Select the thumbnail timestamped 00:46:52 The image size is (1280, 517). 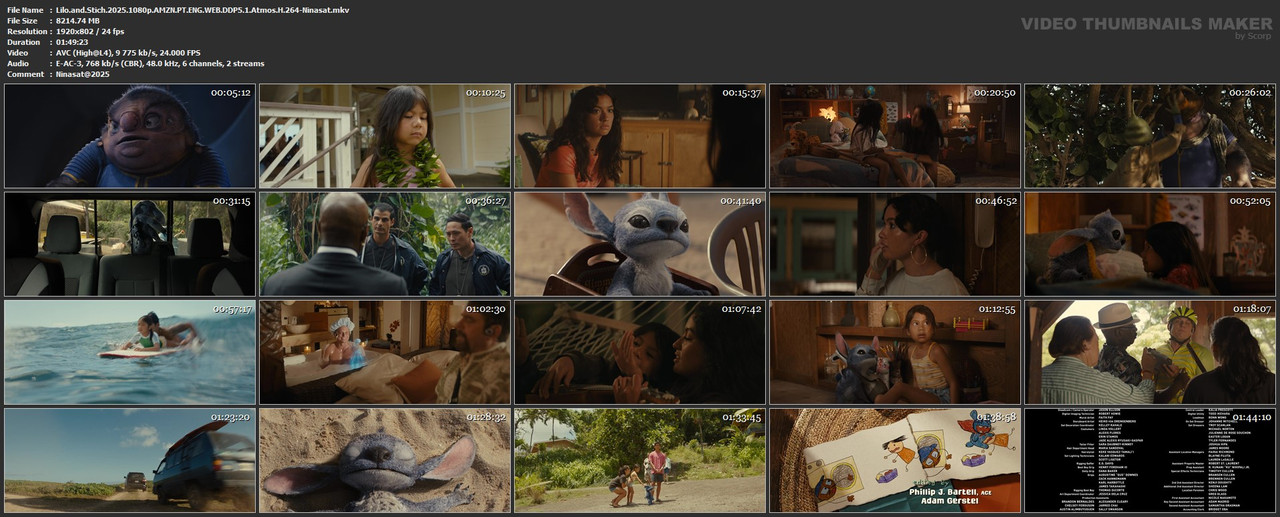895,244
